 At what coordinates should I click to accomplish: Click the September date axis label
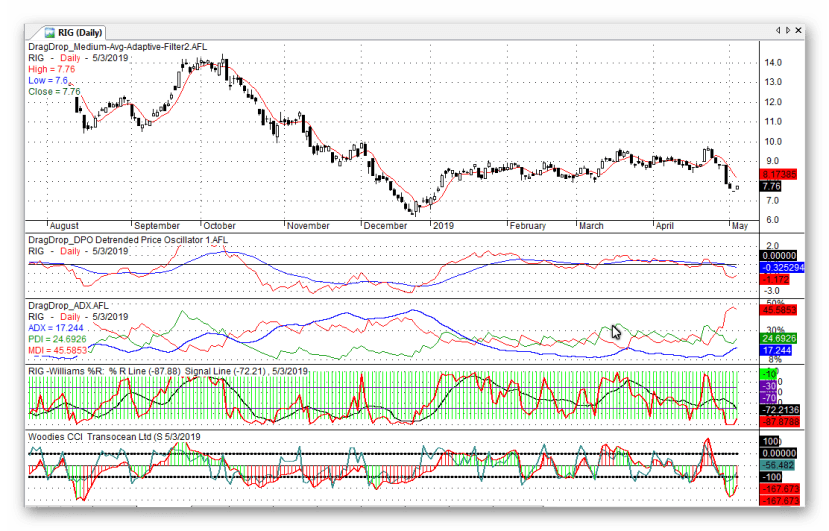(x=156, y=226)
